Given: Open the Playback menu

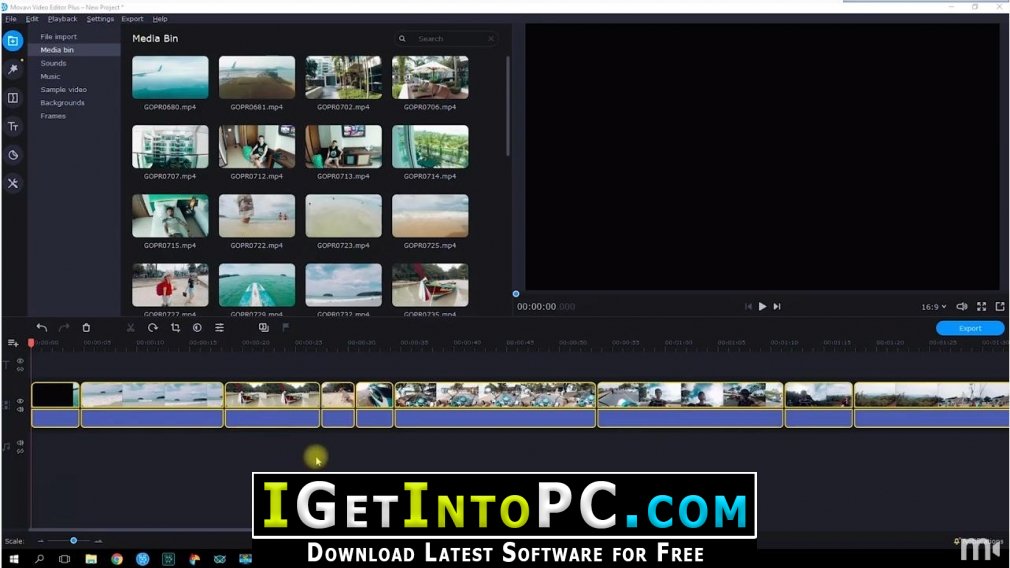Looking at the screenshot, I should [x=62, y=19].
